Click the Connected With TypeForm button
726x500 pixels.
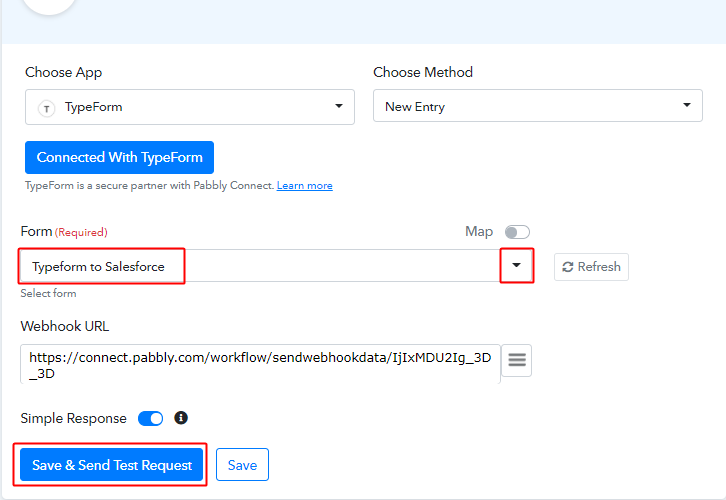(119, 157)
